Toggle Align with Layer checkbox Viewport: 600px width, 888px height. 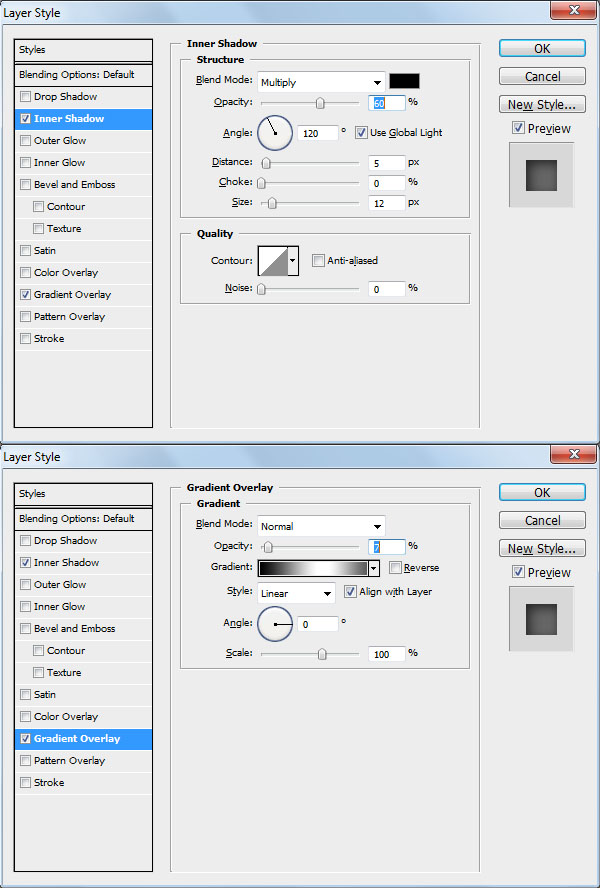click(x=350, y=591)
